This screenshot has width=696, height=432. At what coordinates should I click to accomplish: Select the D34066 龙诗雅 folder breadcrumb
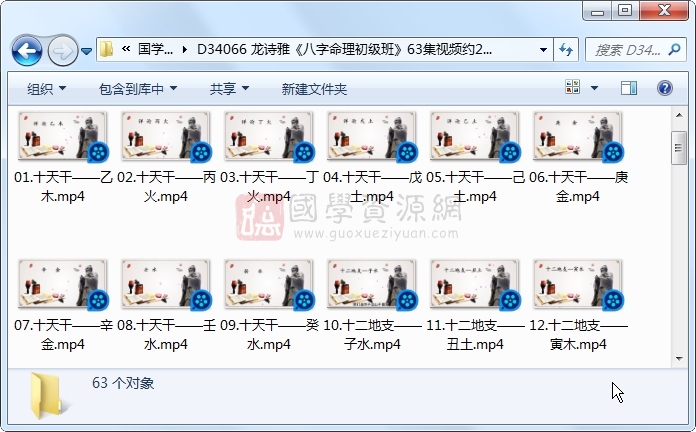click(344, 49)
